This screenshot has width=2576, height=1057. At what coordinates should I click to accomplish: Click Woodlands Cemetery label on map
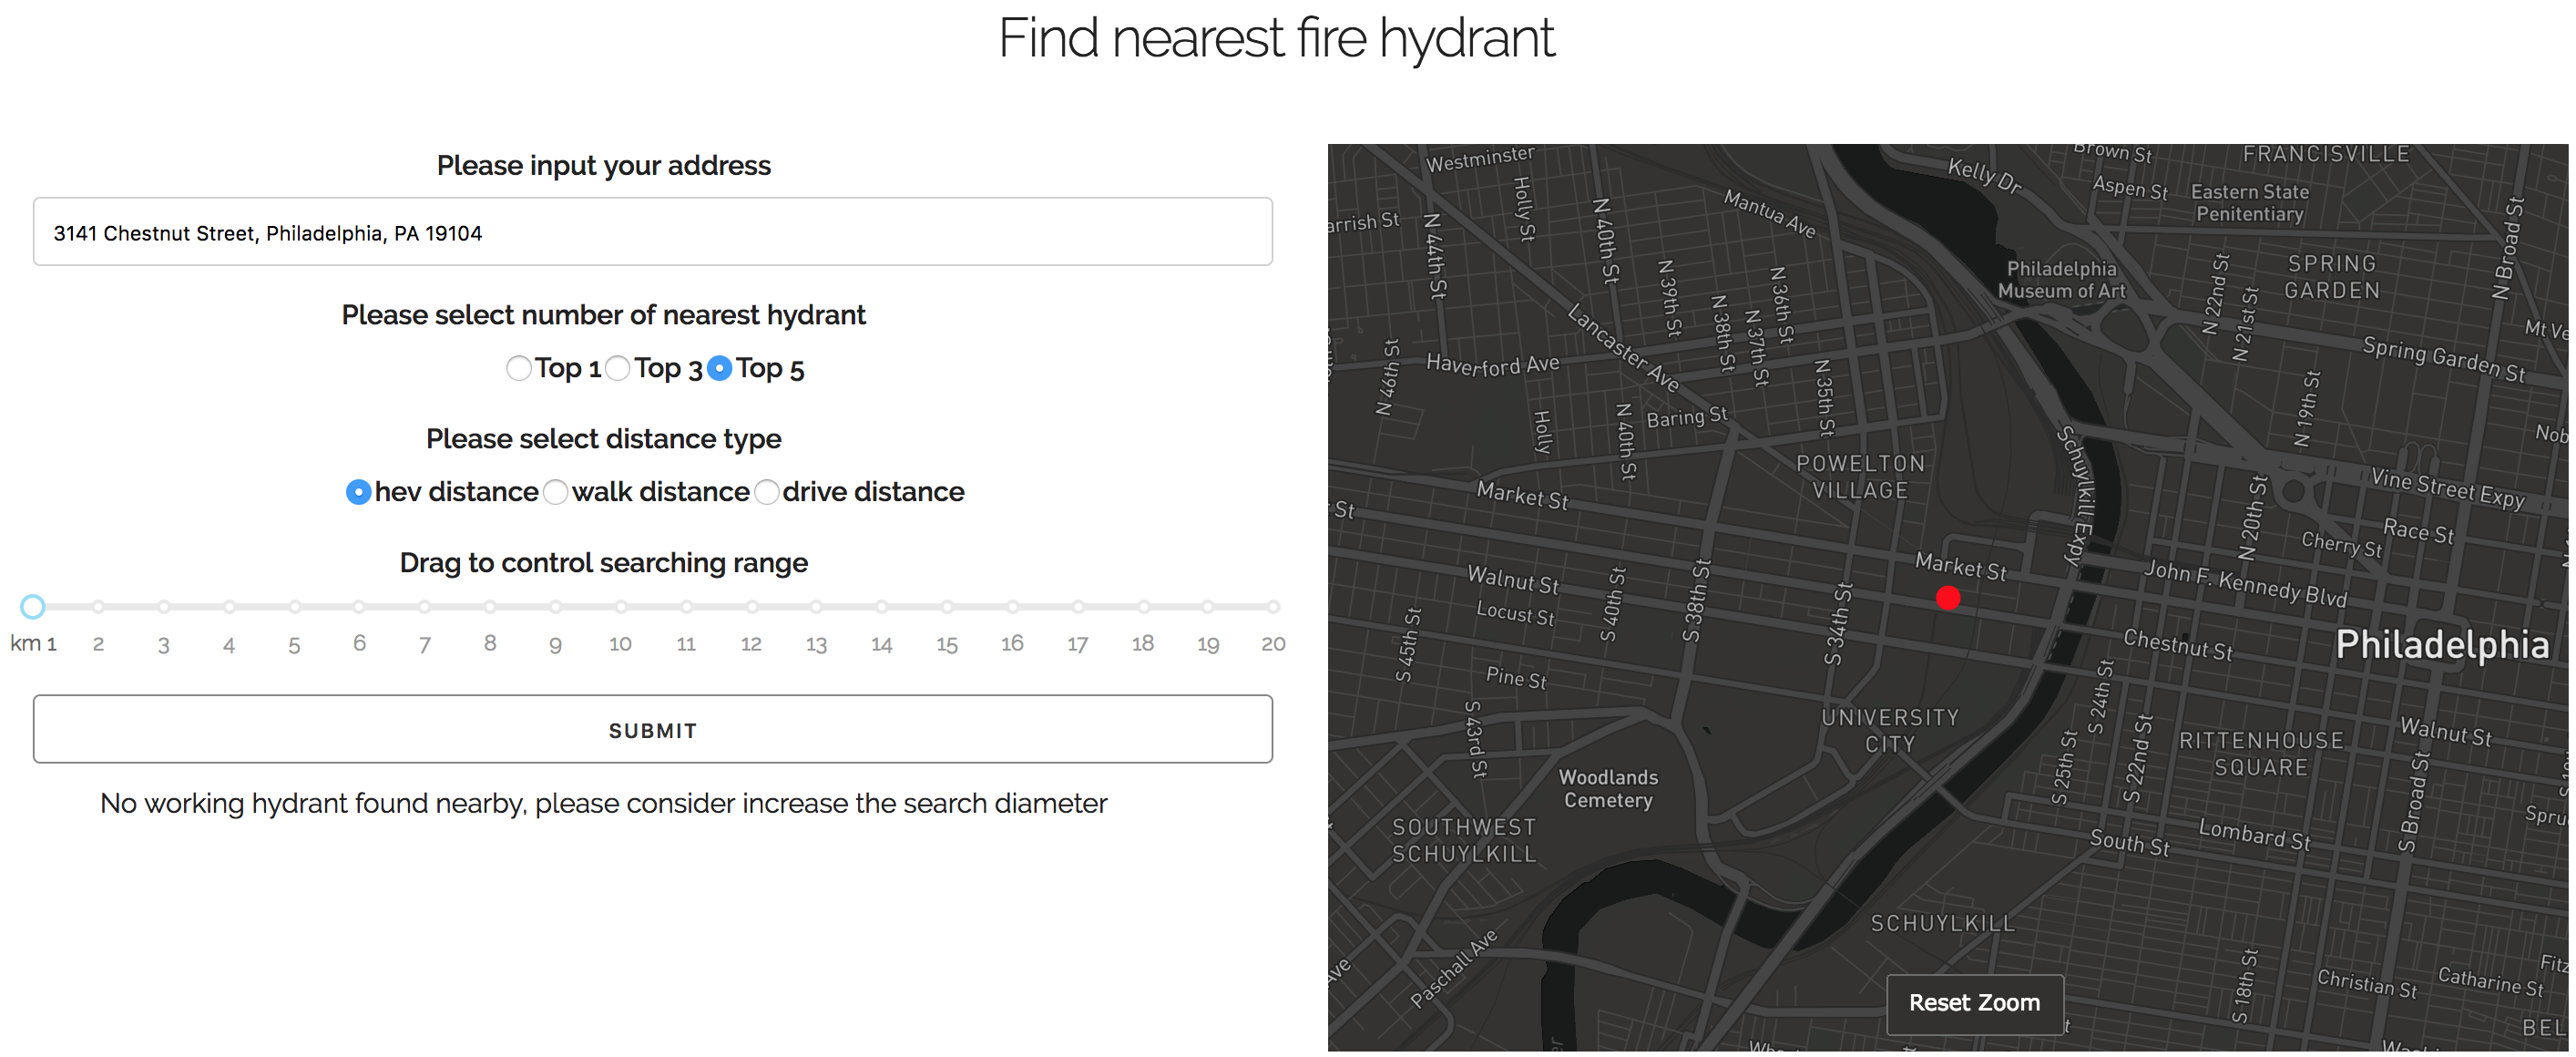click(x=1607, y=789)
